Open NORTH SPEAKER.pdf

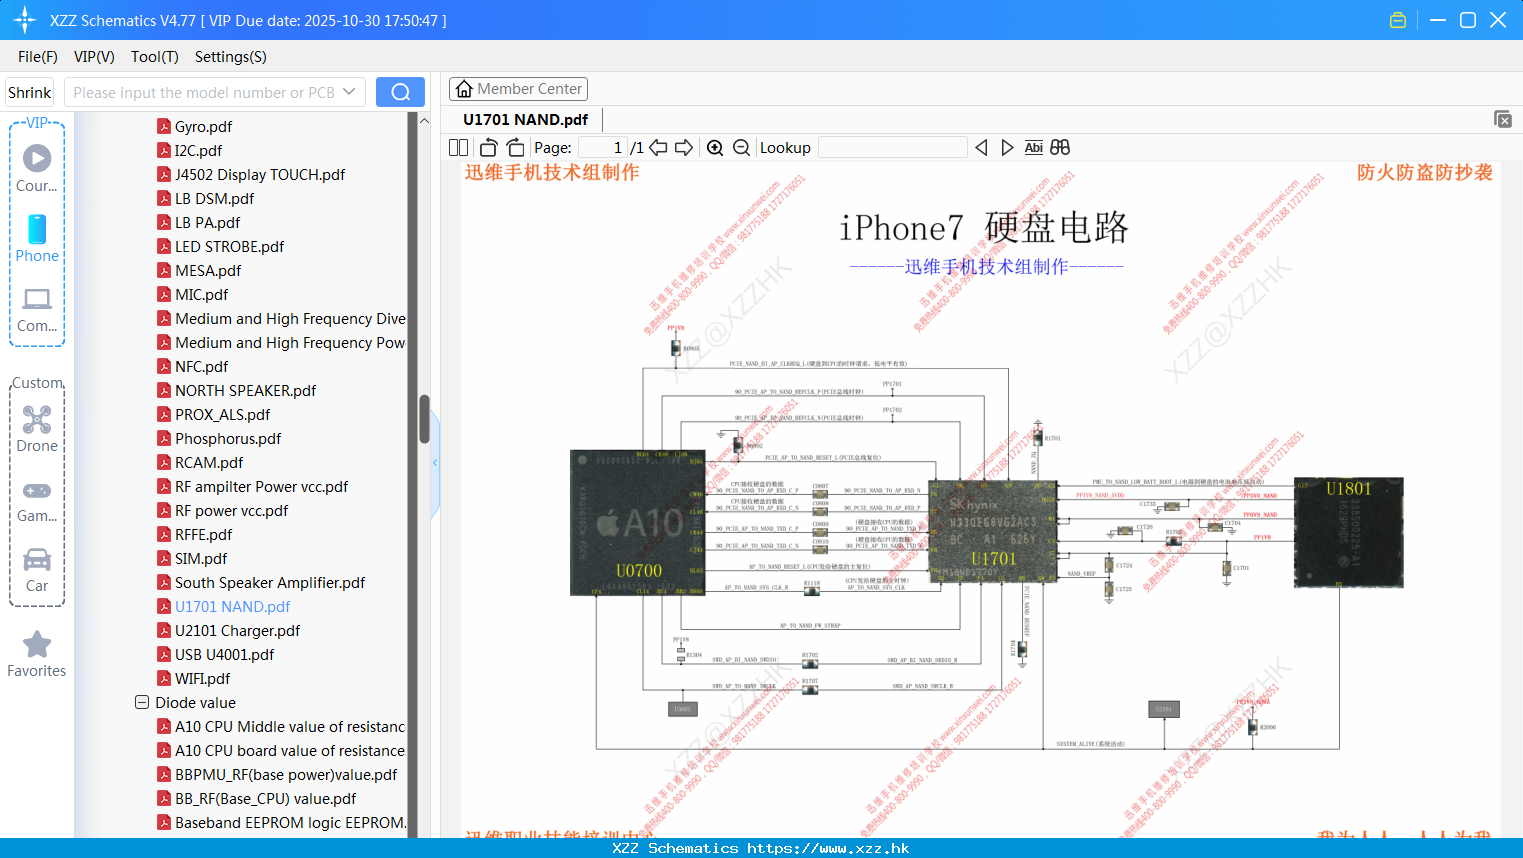(245, 390)
